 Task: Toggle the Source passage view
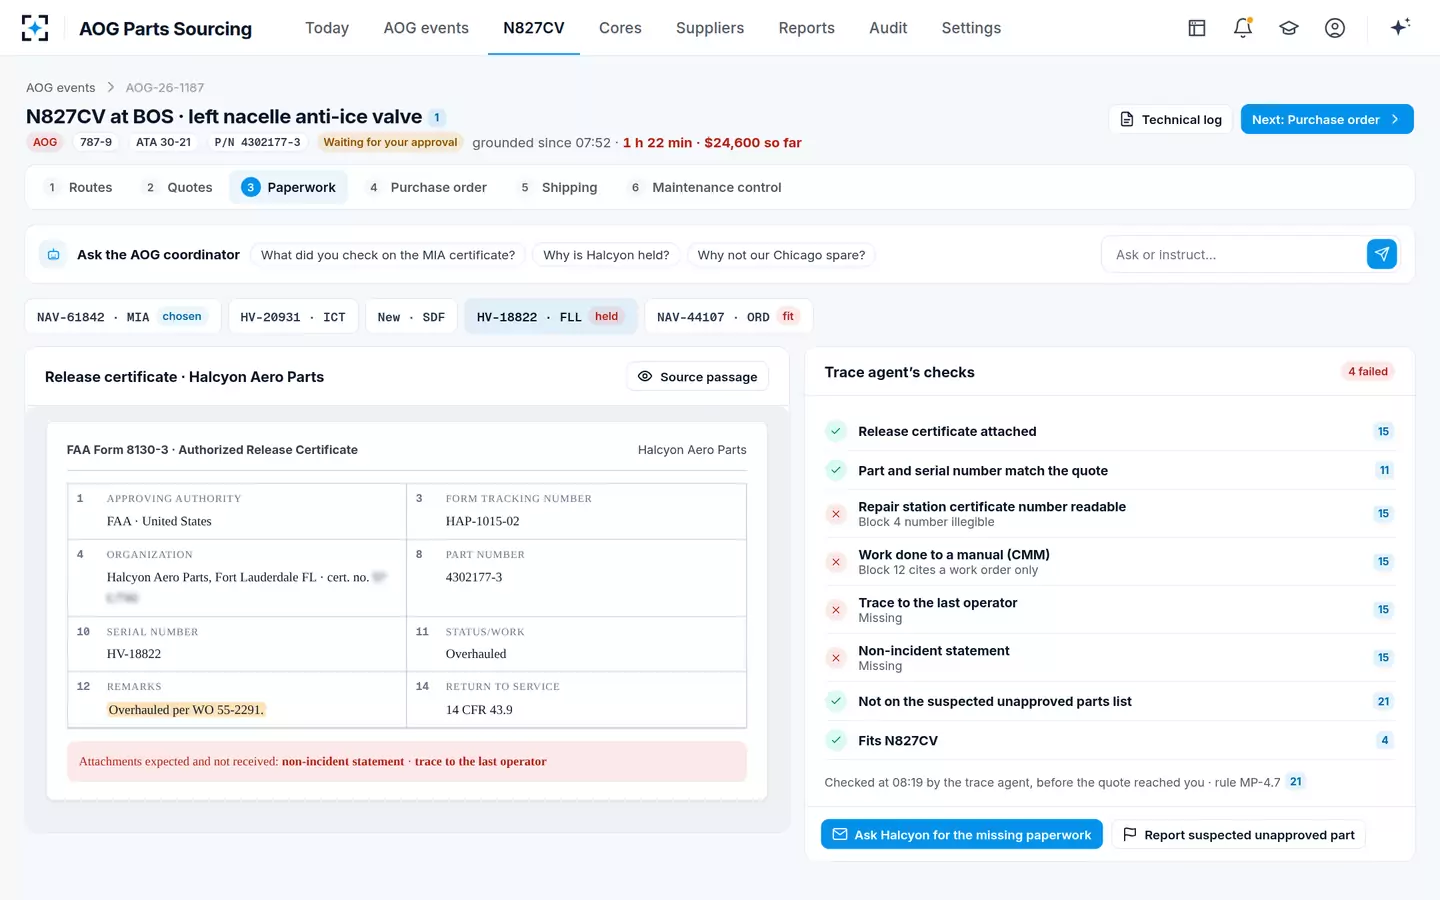pos(698,377)
